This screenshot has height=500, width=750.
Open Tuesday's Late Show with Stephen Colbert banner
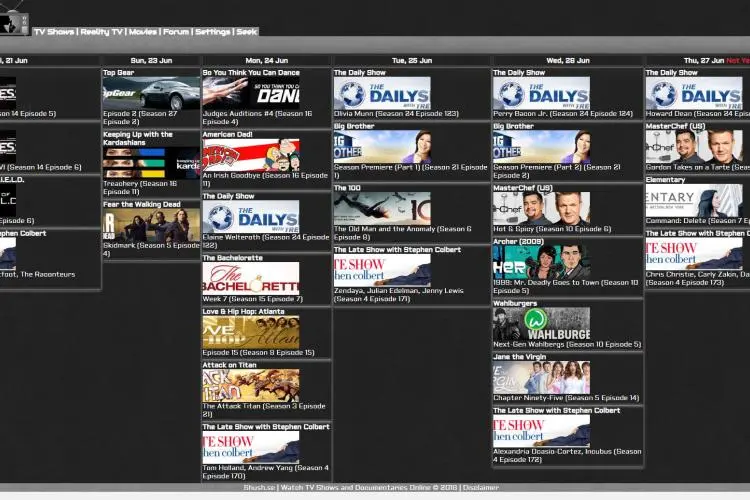click(x=382, y=270)
